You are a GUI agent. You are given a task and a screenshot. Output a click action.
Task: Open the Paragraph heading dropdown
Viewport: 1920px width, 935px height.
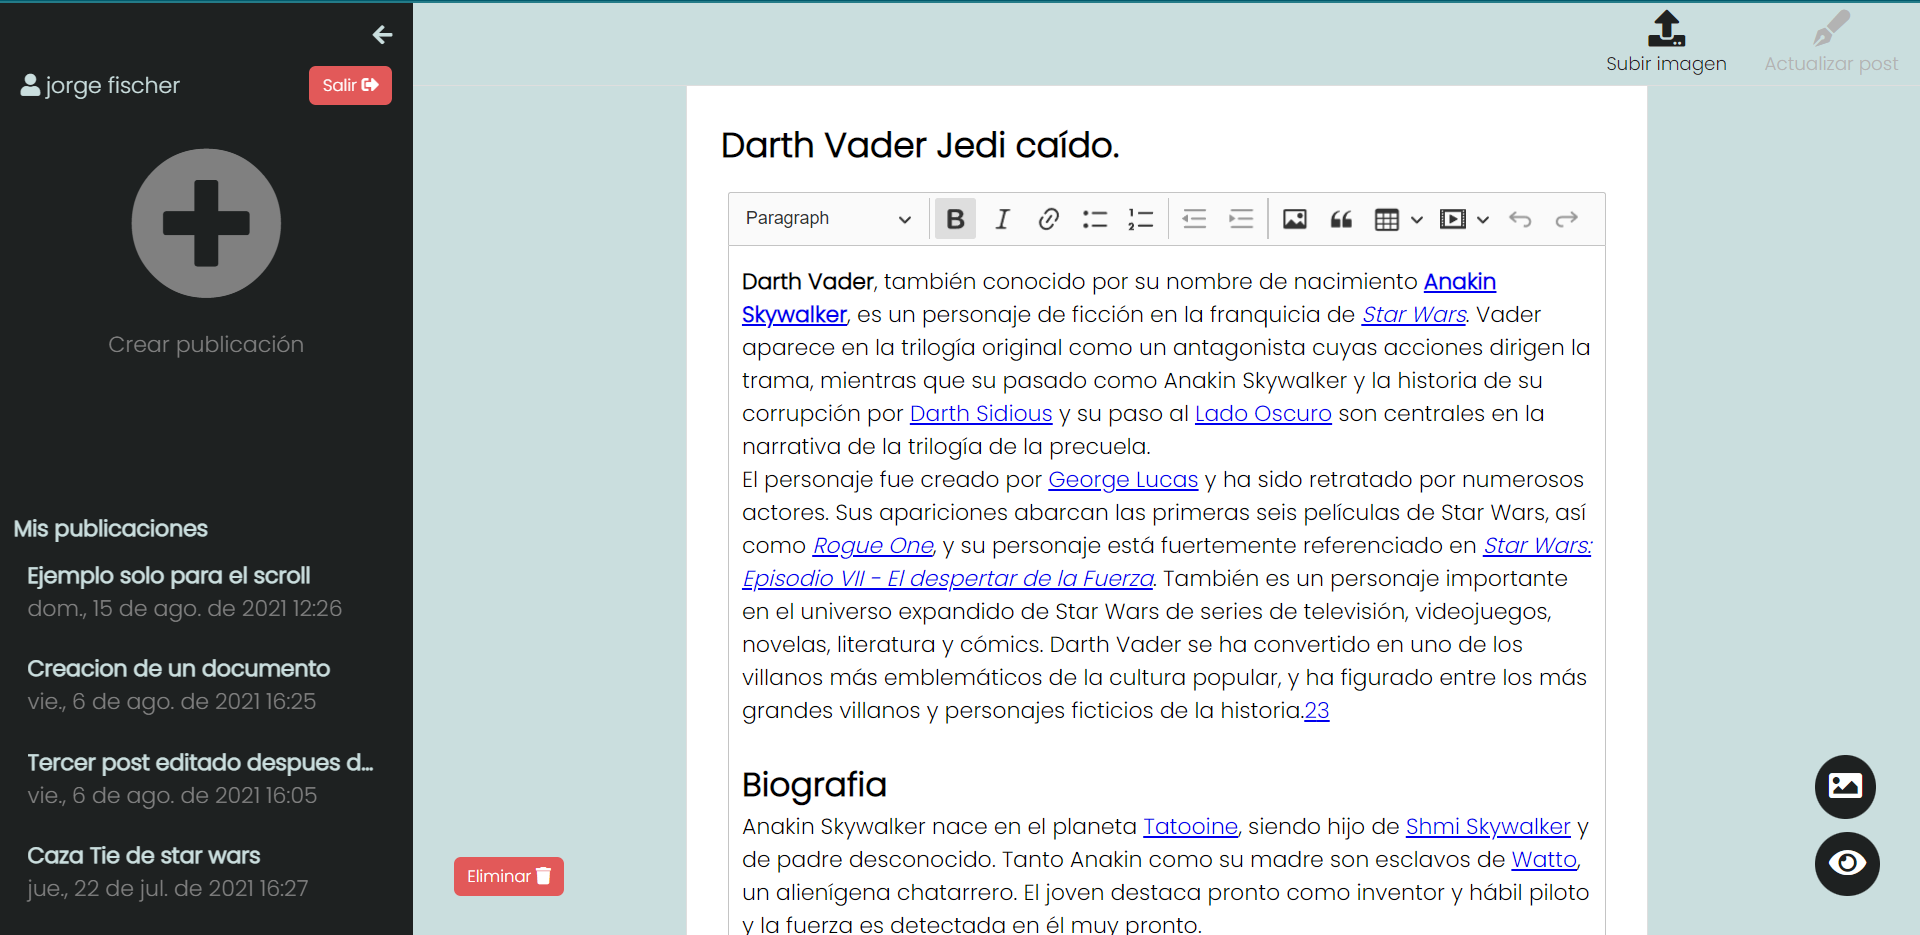(x=828, y=218)
